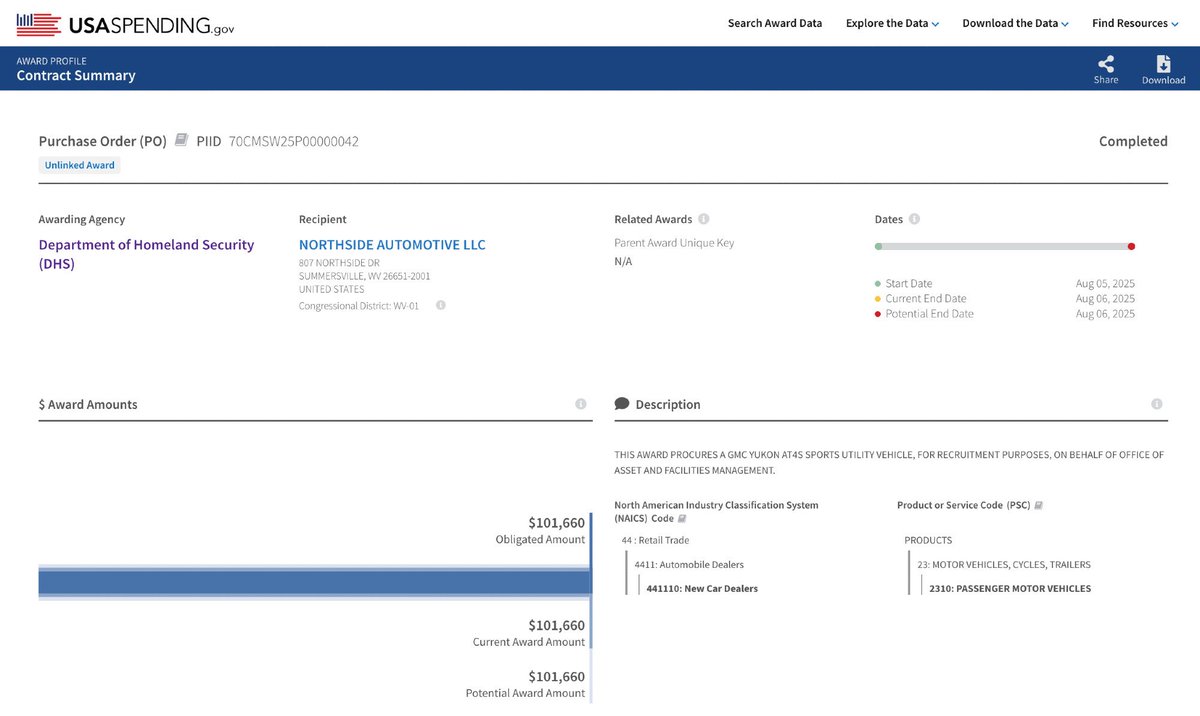Click 44 : Retail Trade NAICS entry

[x=655, y=540]
